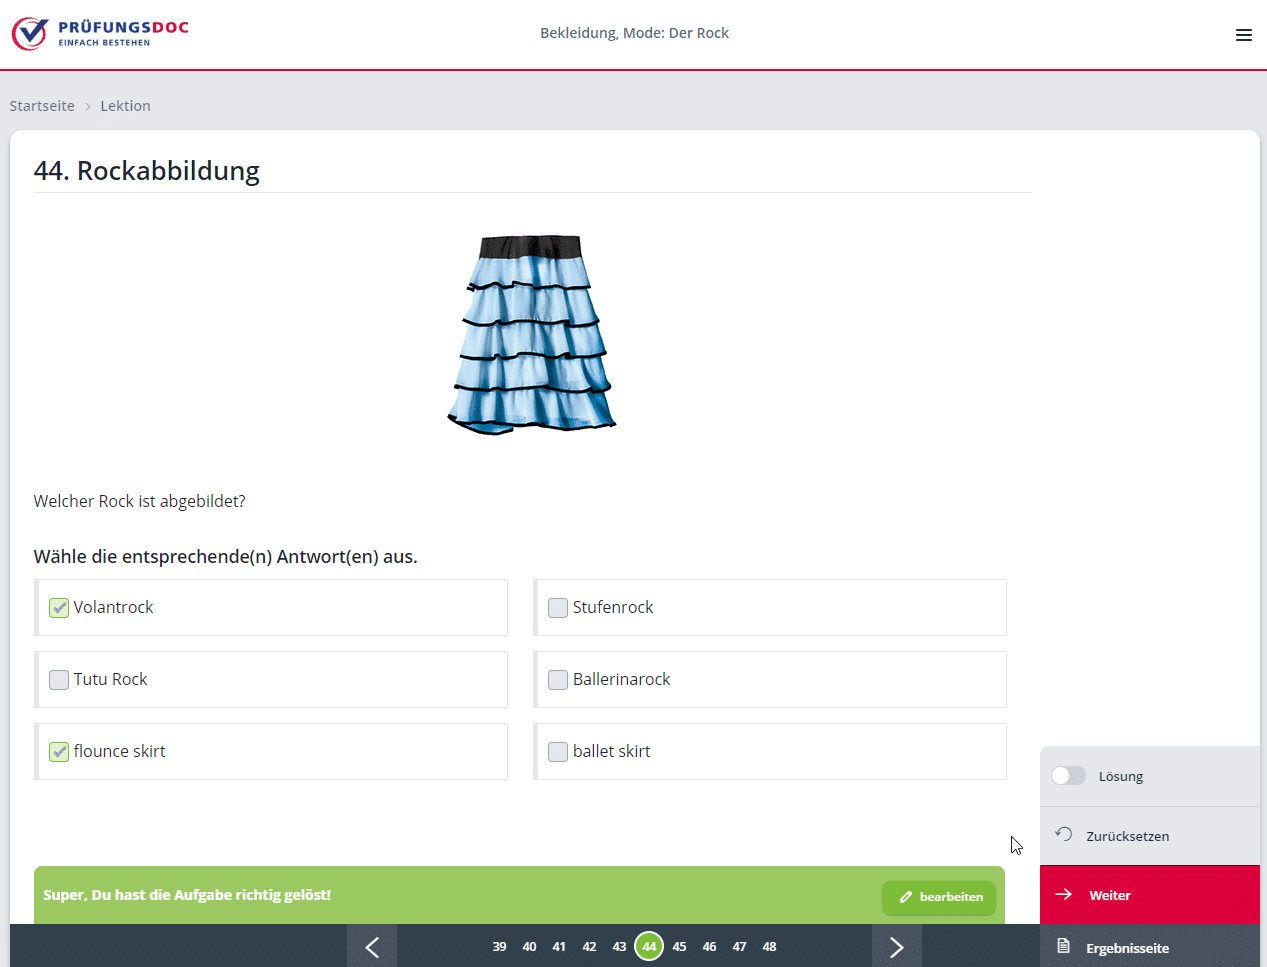Toggle the Lösung switch
Screen dimensions: 1267x967
coord(1068,776)
